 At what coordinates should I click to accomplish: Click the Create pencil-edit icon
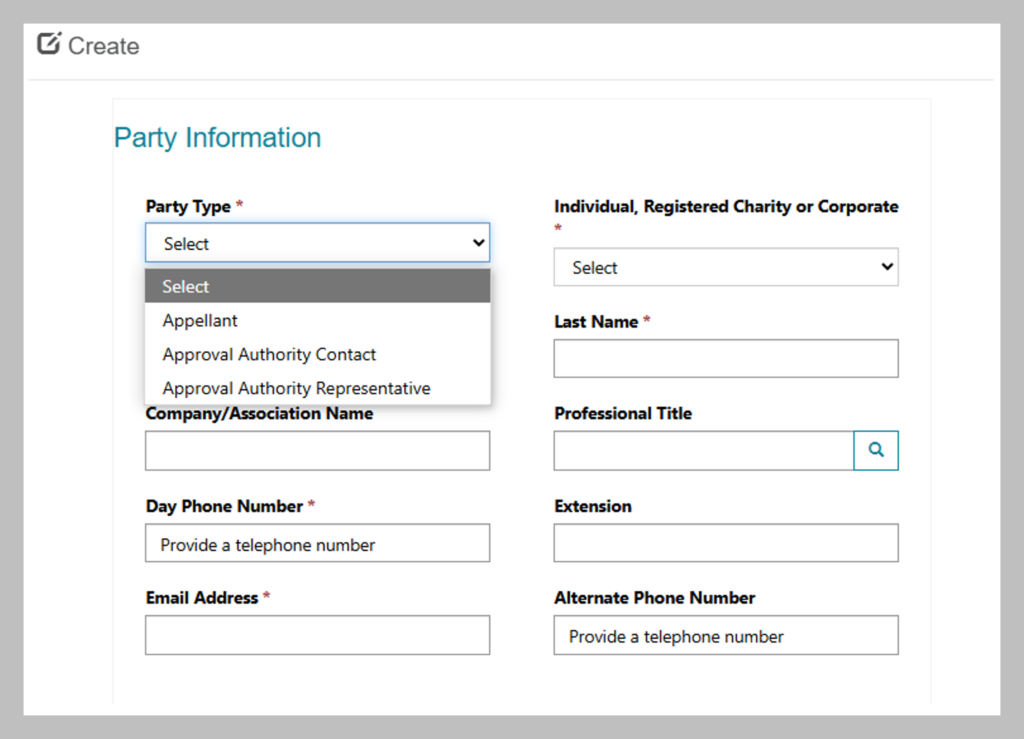pyautogui.click(x=49, y=44)
